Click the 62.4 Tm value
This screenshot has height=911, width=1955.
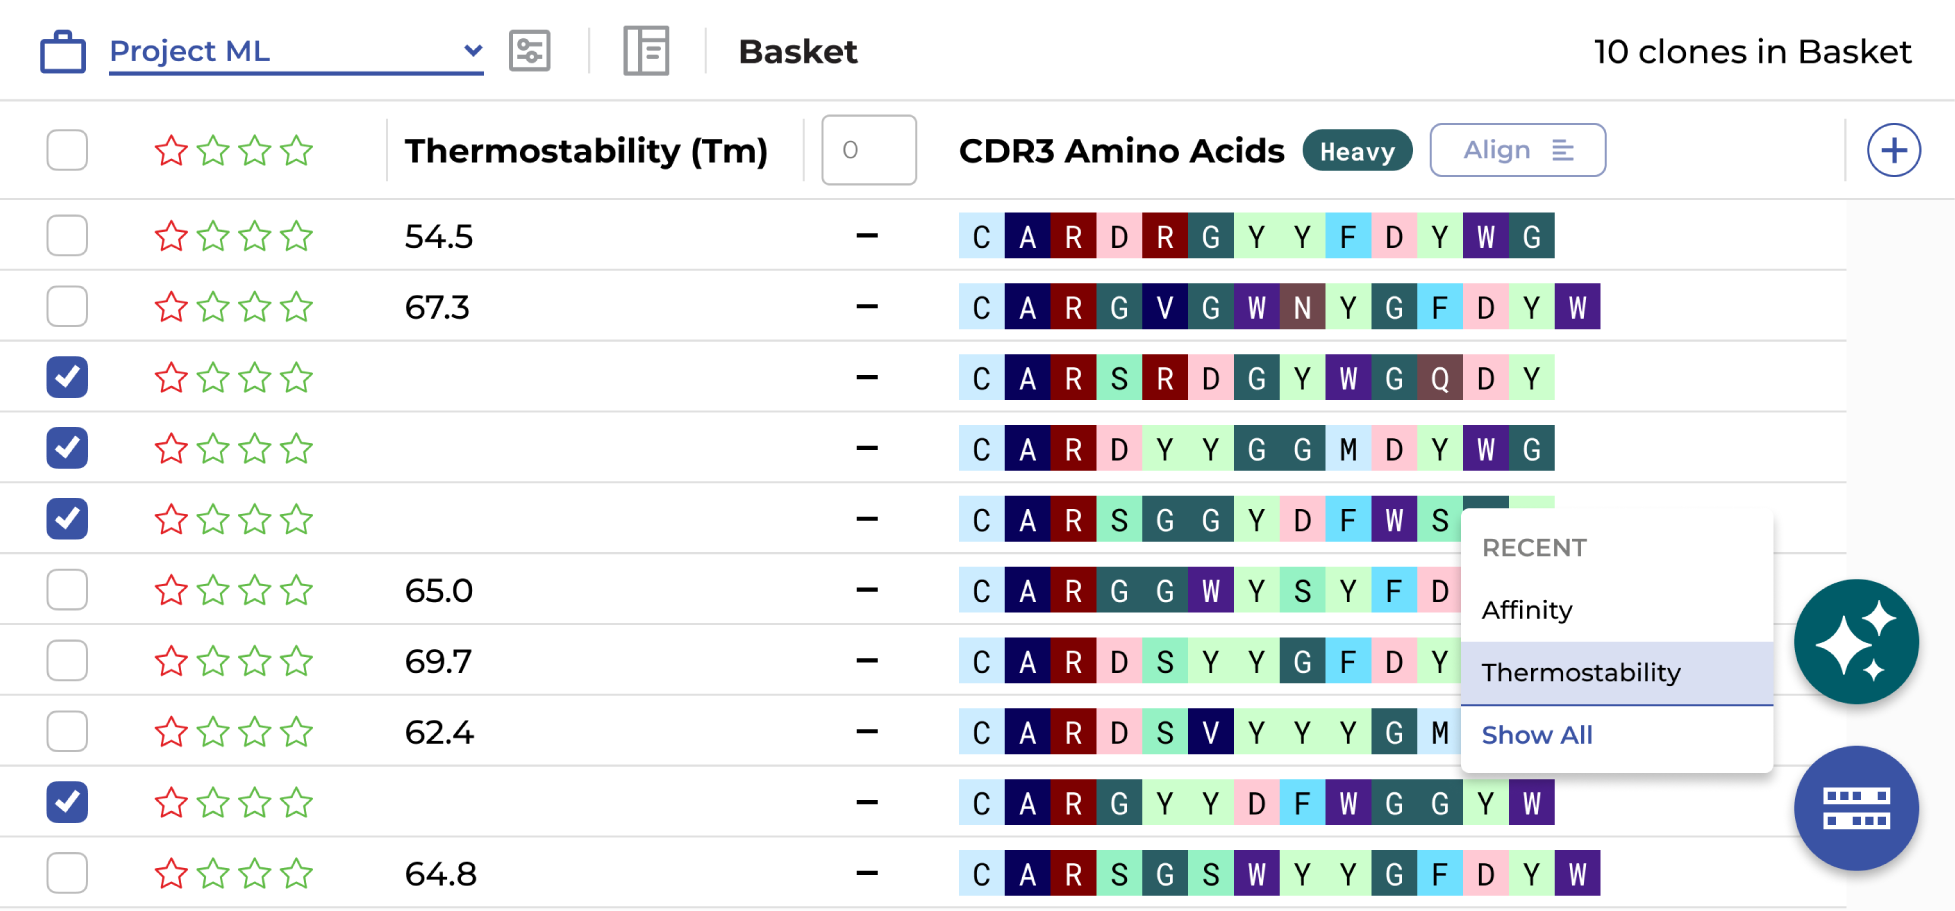click(x=439, y=732)
